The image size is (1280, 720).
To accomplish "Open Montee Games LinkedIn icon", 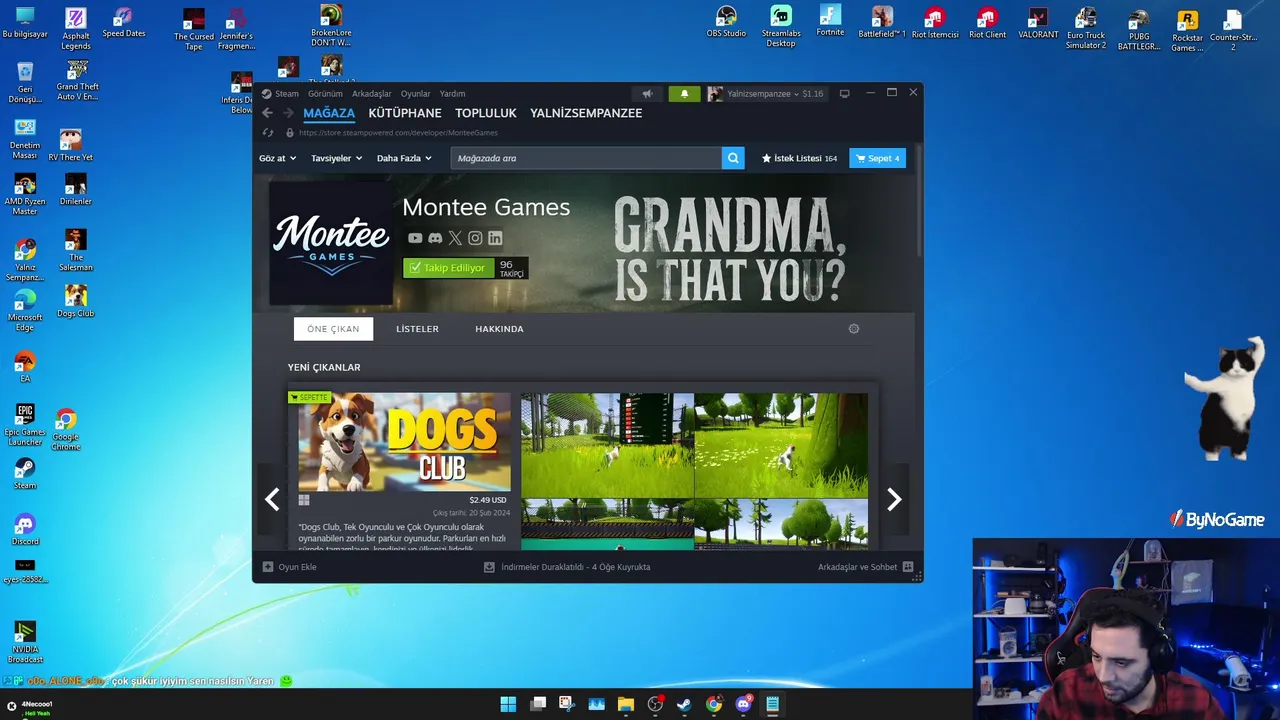I will [495, 238].
